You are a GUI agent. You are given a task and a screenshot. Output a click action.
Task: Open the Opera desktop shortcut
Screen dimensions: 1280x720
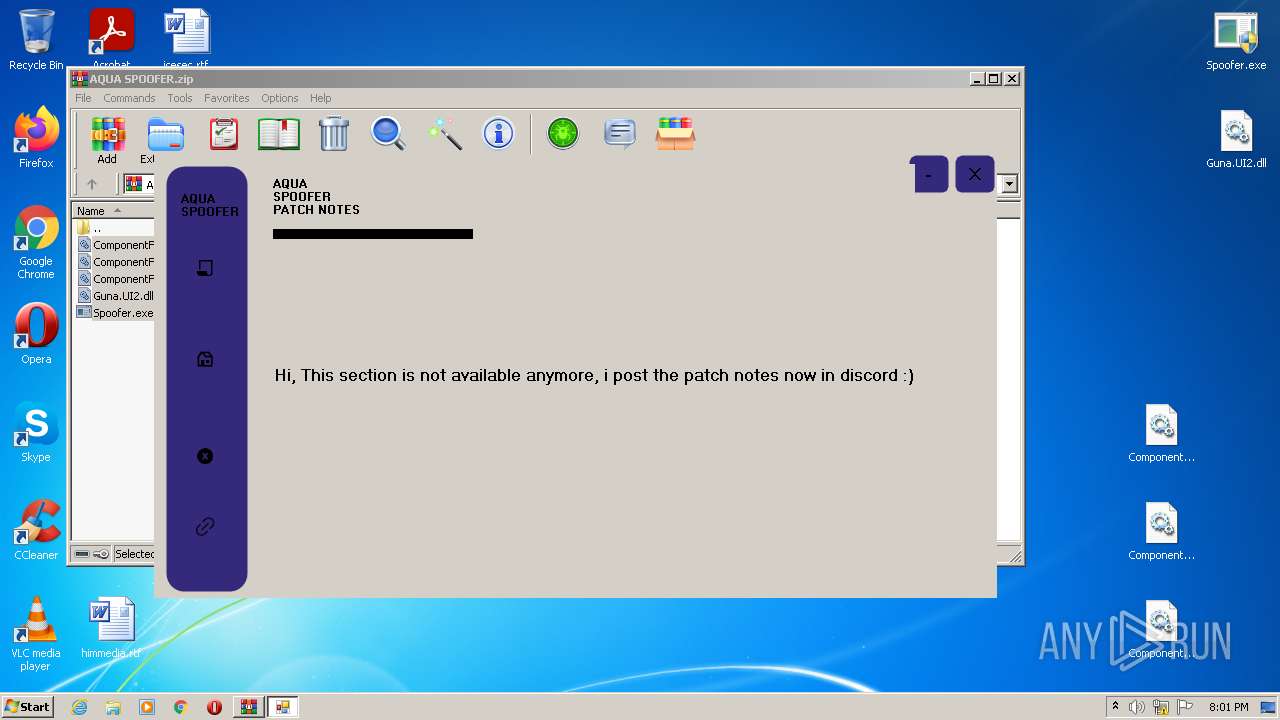(x=36, y=334)
